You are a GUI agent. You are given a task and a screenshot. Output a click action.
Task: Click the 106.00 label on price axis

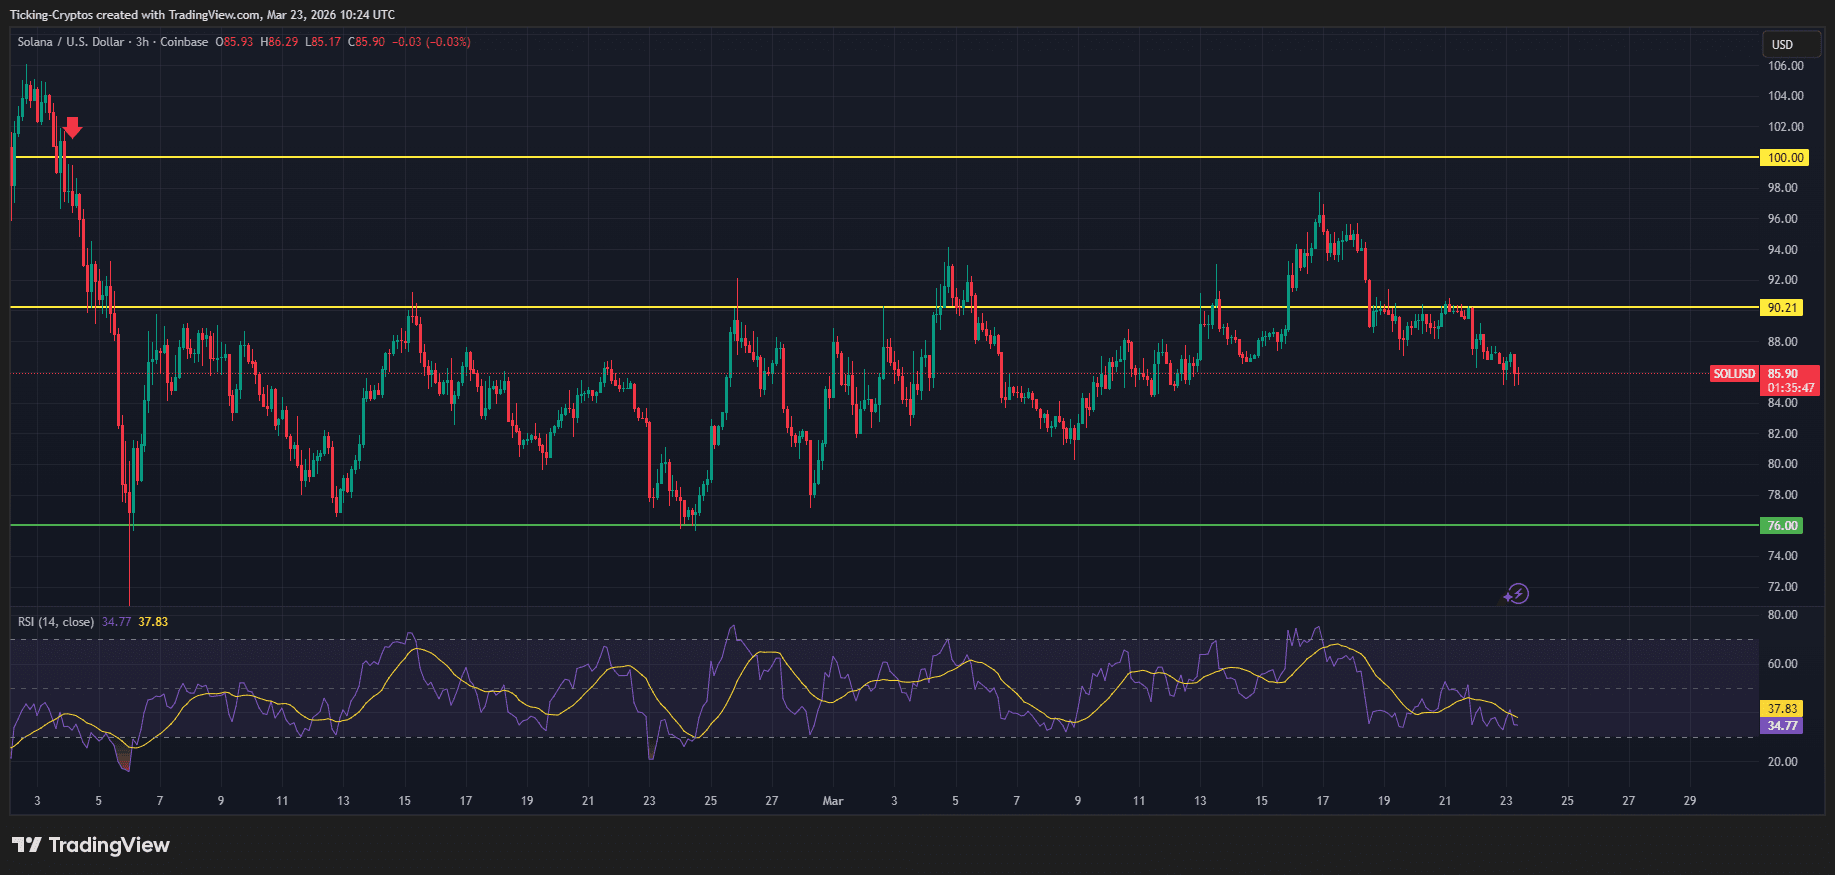(x=1785, y=66)
